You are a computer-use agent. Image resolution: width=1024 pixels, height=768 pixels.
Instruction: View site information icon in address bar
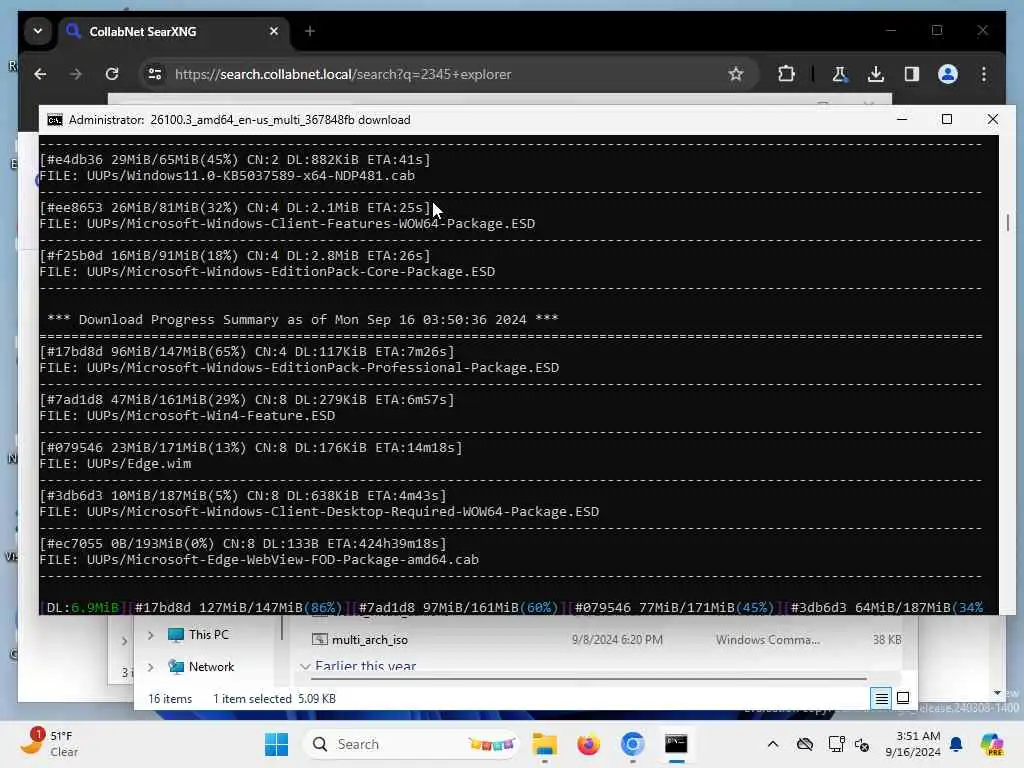[x=155, y=74]
